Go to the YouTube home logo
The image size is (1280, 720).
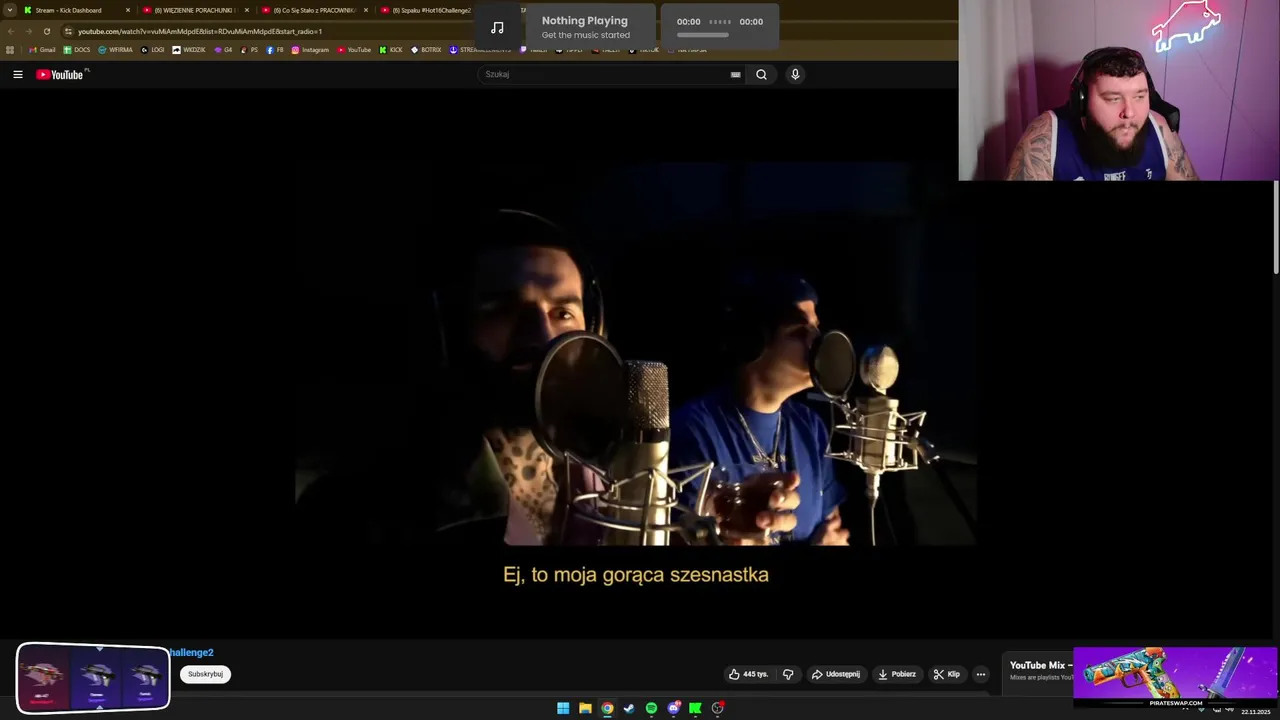62,74
